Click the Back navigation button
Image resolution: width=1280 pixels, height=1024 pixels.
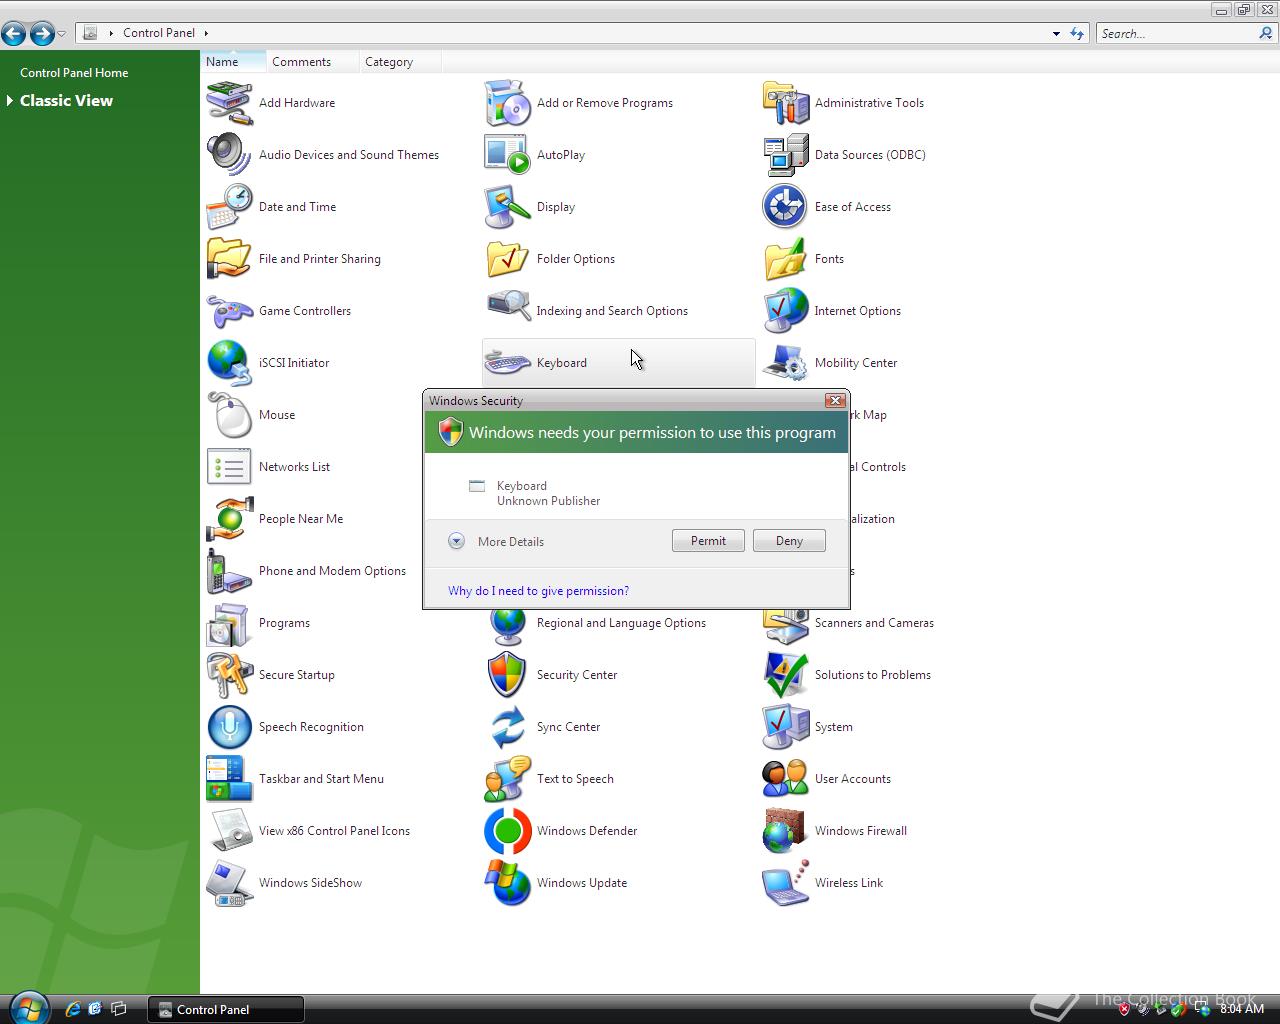pyautogui.click(x=14, y=34)
